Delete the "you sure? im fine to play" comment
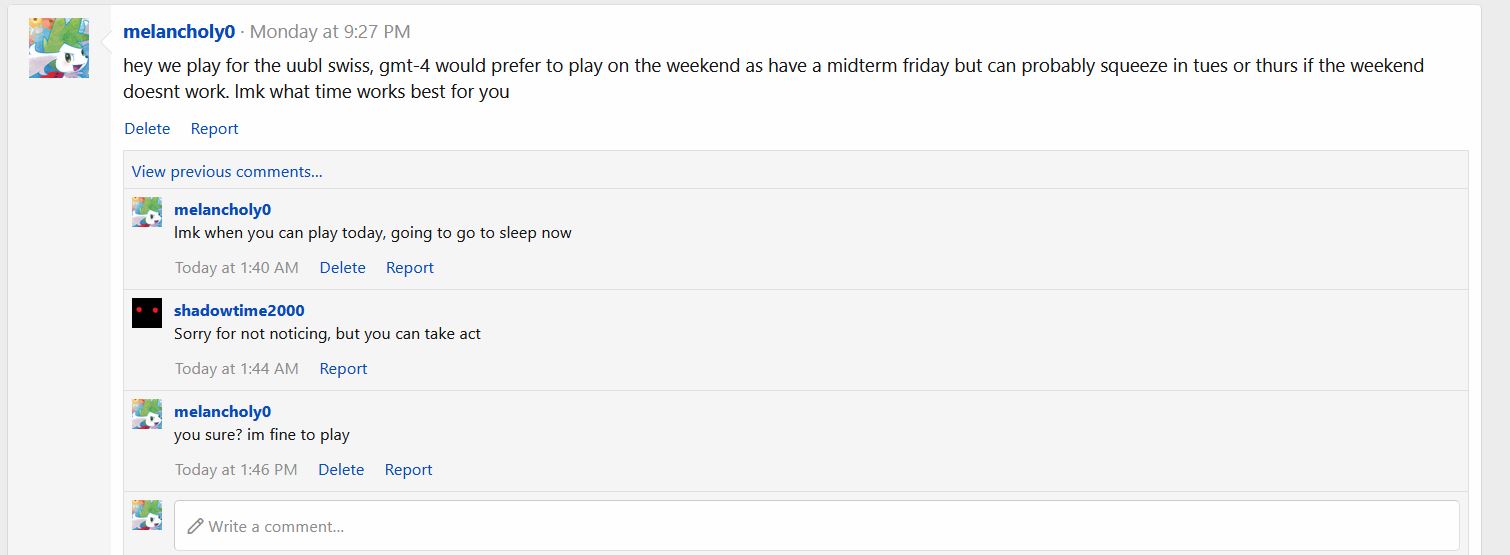Image resolution: width=1510 pixels, height=555 pixels. pos(341,470)
